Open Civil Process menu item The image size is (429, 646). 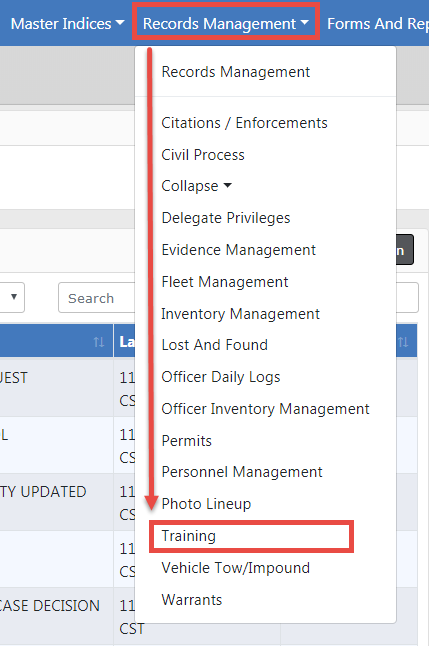pyautogui.click(x=203, y=155)
